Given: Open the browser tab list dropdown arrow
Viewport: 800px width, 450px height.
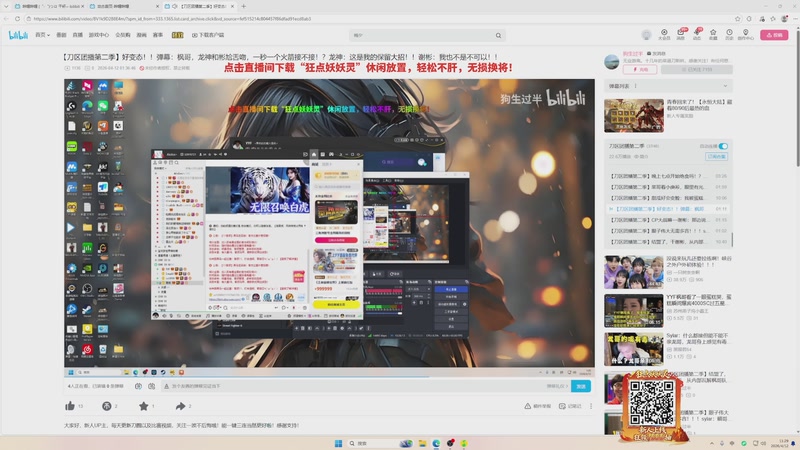Looking at the screenshot, I should pos(6,6).
